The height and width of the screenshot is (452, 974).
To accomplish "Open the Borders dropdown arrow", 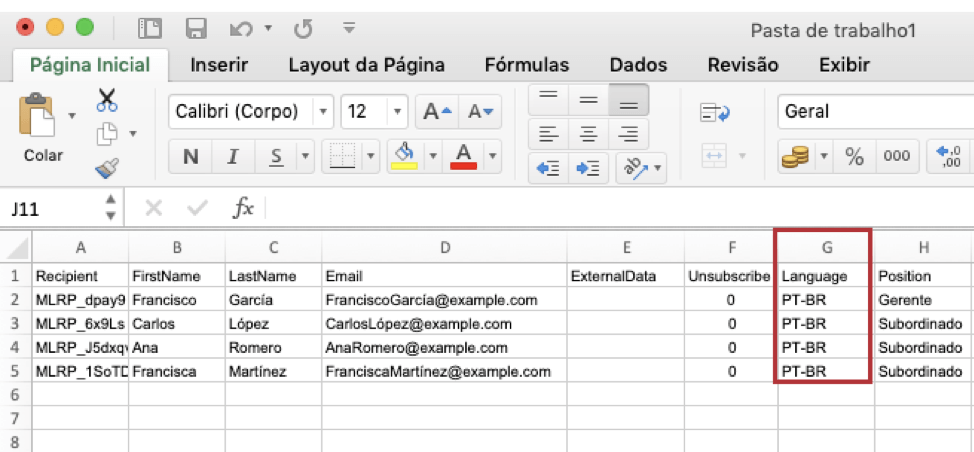I will (371, 156).
